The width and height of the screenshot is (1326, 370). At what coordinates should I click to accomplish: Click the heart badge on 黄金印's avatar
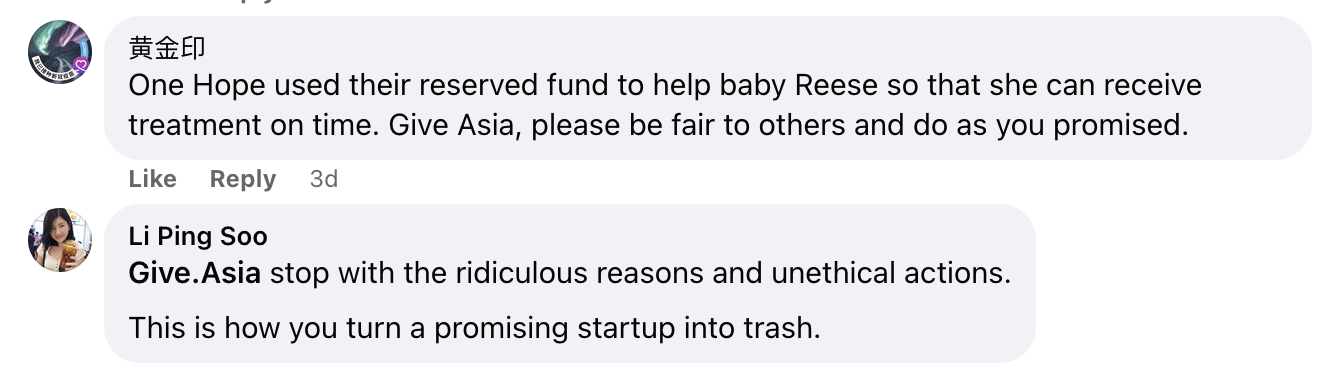(x=82, y=66)
